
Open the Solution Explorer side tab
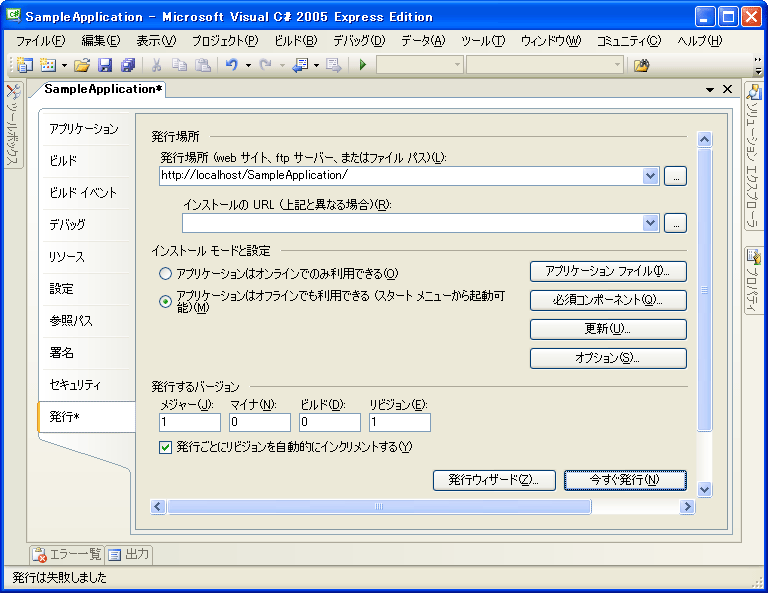[752, 156]
